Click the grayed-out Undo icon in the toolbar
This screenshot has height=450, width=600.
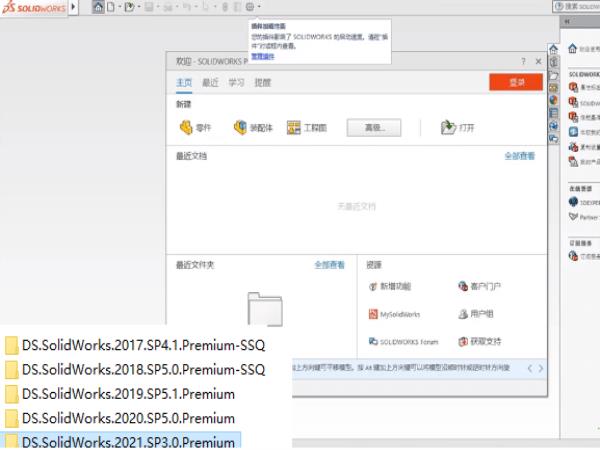click(187, 7)
